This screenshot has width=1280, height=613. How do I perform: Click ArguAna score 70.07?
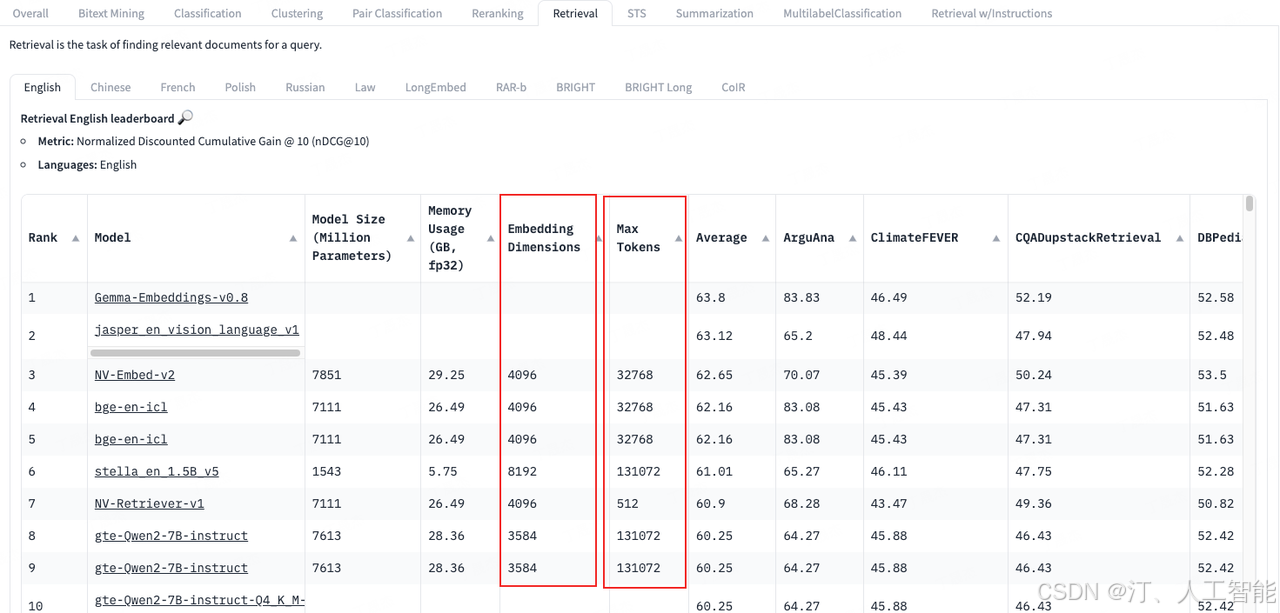[x=801, y=375]
